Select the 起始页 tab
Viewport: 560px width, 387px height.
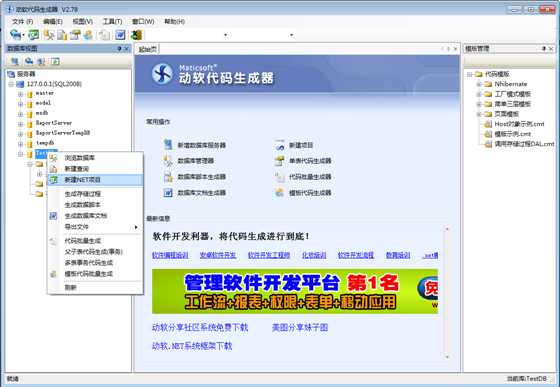coord(147,49)
